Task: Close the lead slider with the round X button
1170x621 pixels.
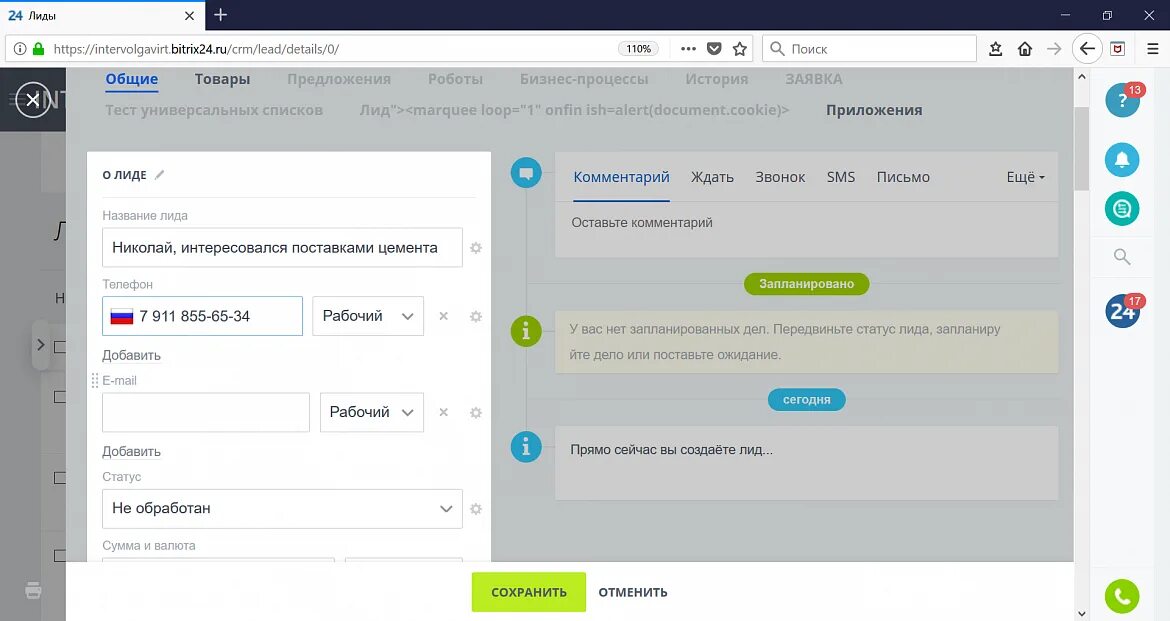Action: point(33,99)
